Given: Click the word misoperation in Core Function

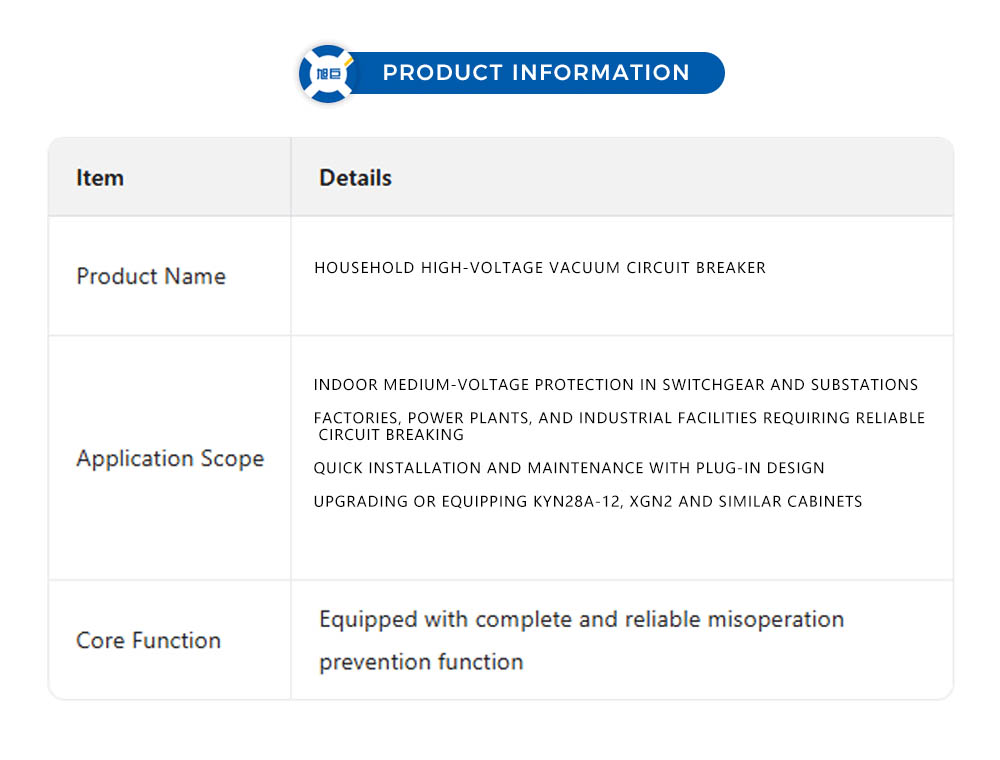Looking at the screenshot, I should (775, 620).
